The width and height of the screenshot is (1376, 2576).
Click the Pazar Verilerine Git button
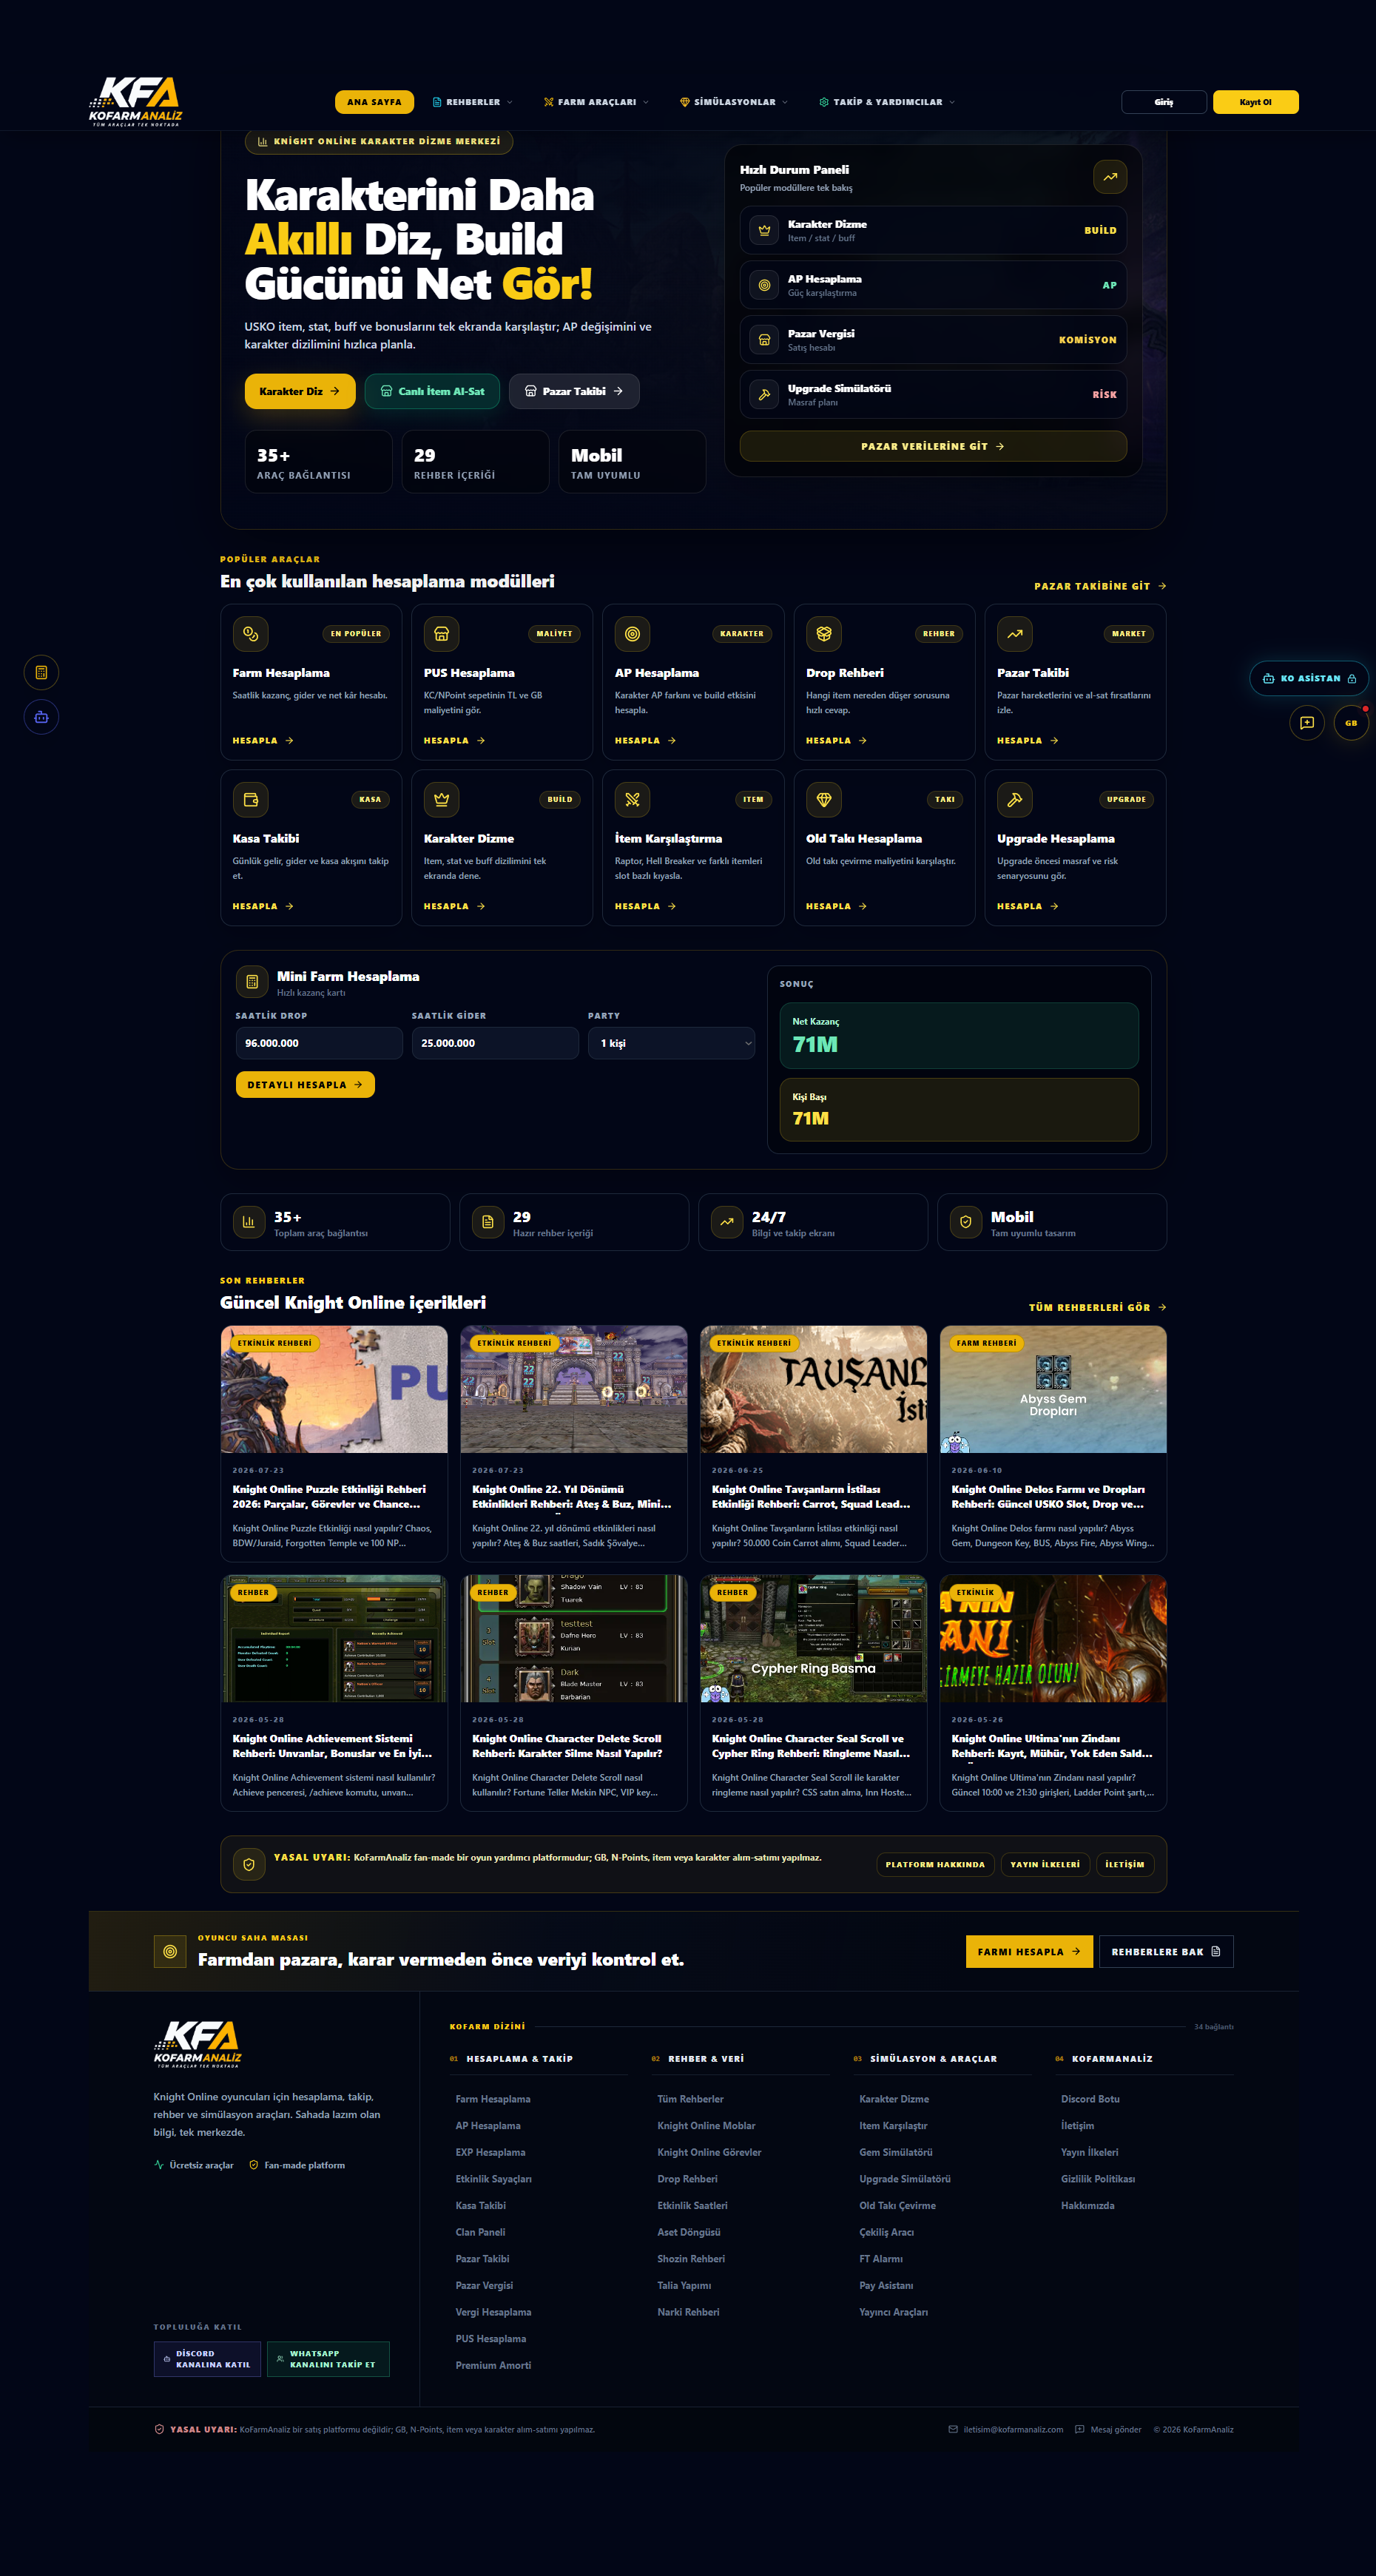933,446
